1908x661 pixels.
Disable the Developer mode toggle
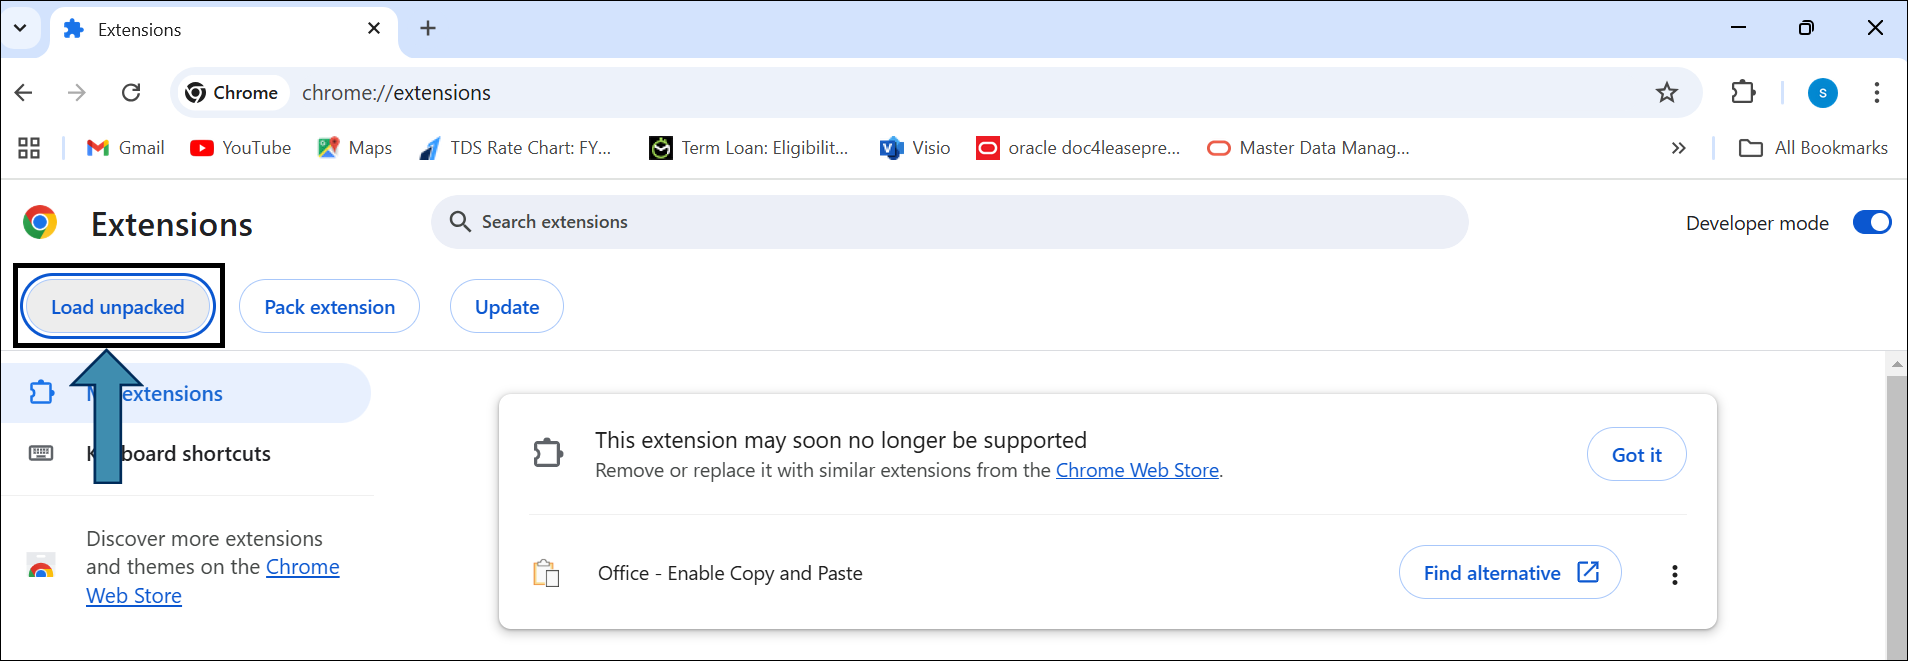click(1871, 222)
